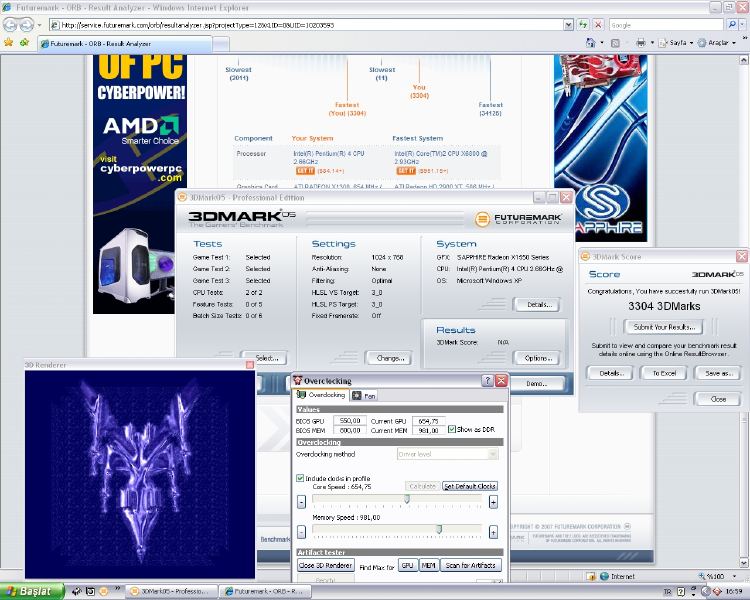Click the minus button beside Memory Speed slider
The image size is (750, 600).
click(x=301, y=532)
